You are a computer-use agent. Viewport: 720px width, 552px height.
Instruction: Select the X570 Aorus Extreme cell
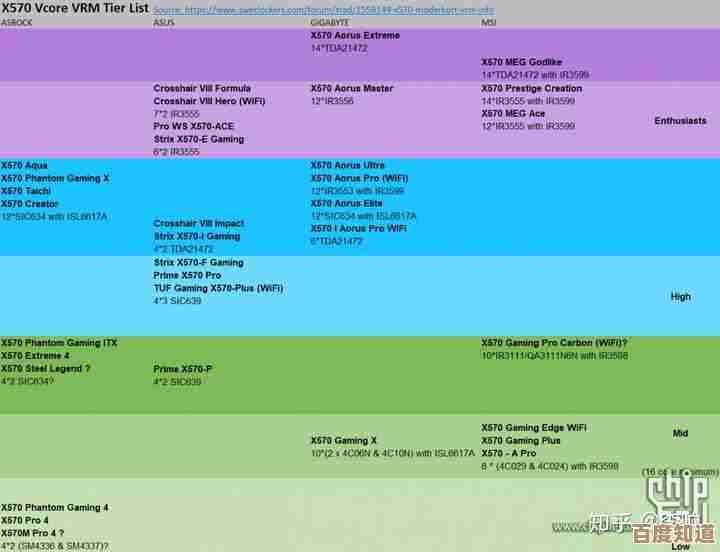[x=355, y=35]
